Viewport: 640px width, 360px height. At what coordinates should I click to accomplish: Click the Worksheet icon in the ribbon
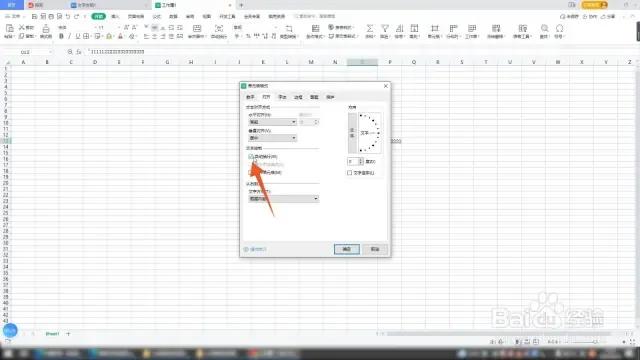pos(472,28)
